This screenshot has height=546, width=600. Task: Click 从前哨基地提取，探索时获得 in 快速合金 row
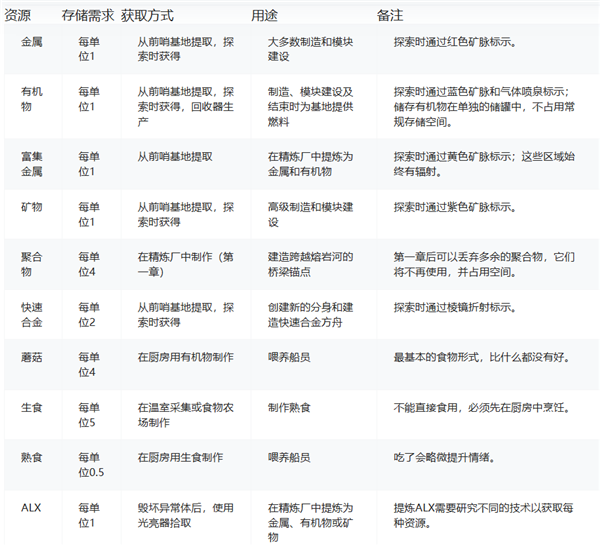coord(186,315)
